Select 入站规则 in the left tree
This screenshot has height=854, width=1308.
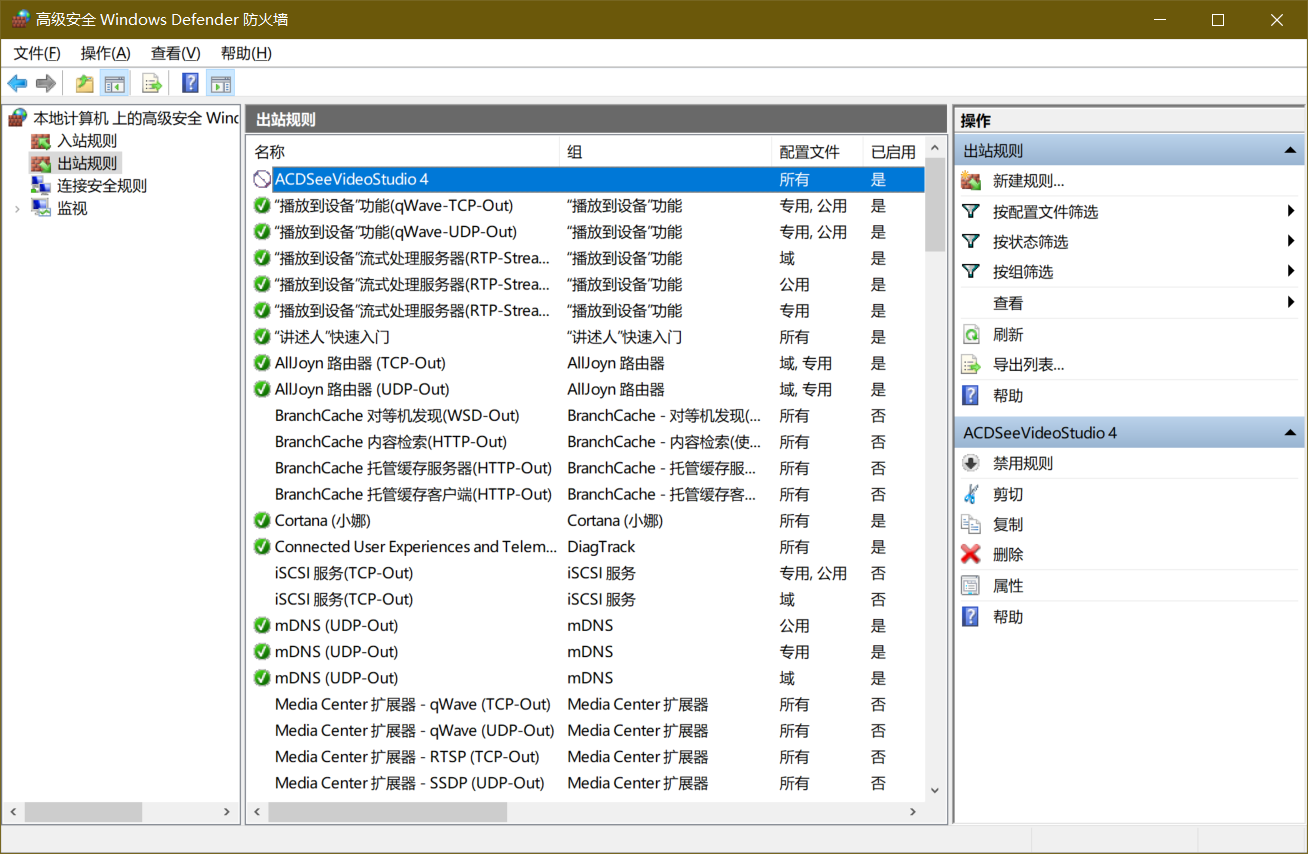(86, 141)
